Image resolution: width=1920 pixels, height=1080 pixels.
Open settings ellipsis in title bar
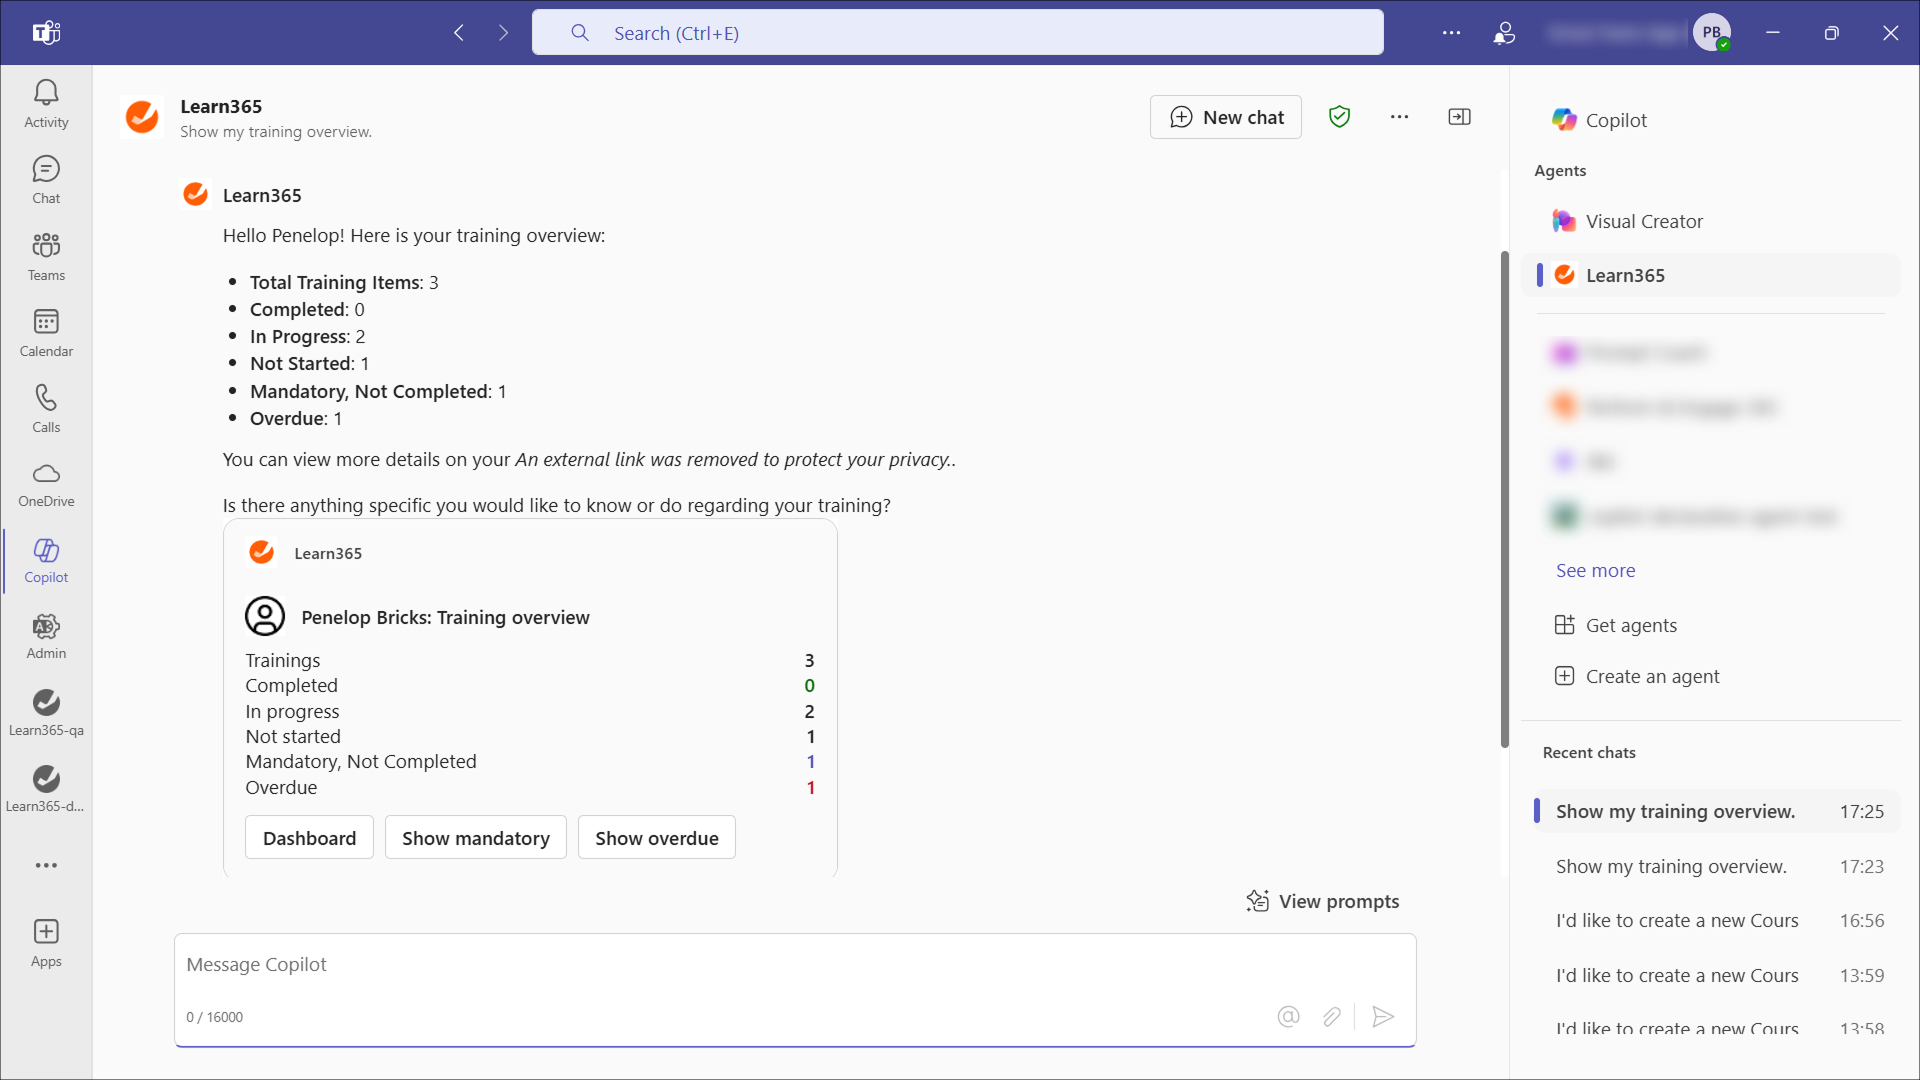(1451, 33)
